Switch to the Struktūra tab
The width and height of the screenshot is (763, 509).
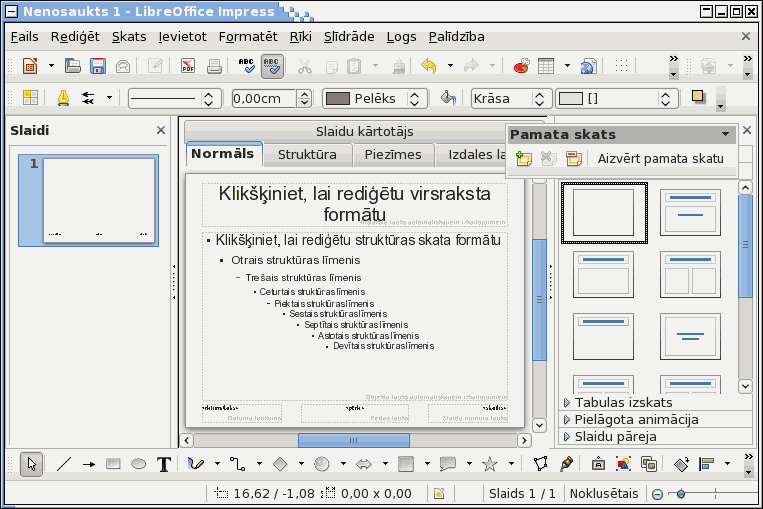[307, 155]
